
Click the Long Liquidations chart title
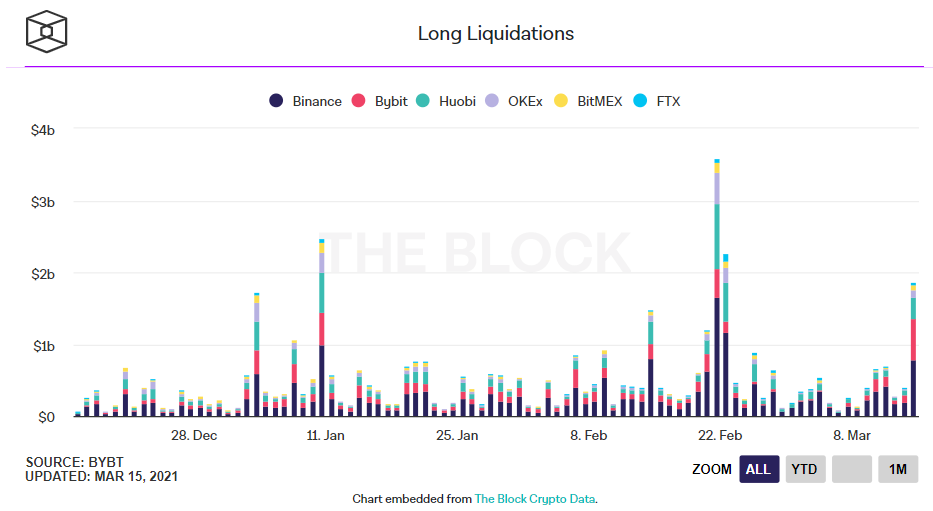[496, 33]
